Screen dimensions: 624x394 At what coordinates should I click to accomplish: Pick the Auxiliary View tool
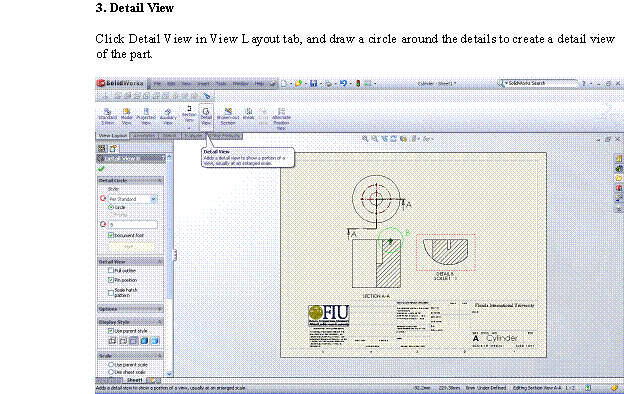[x=168, y=116]
